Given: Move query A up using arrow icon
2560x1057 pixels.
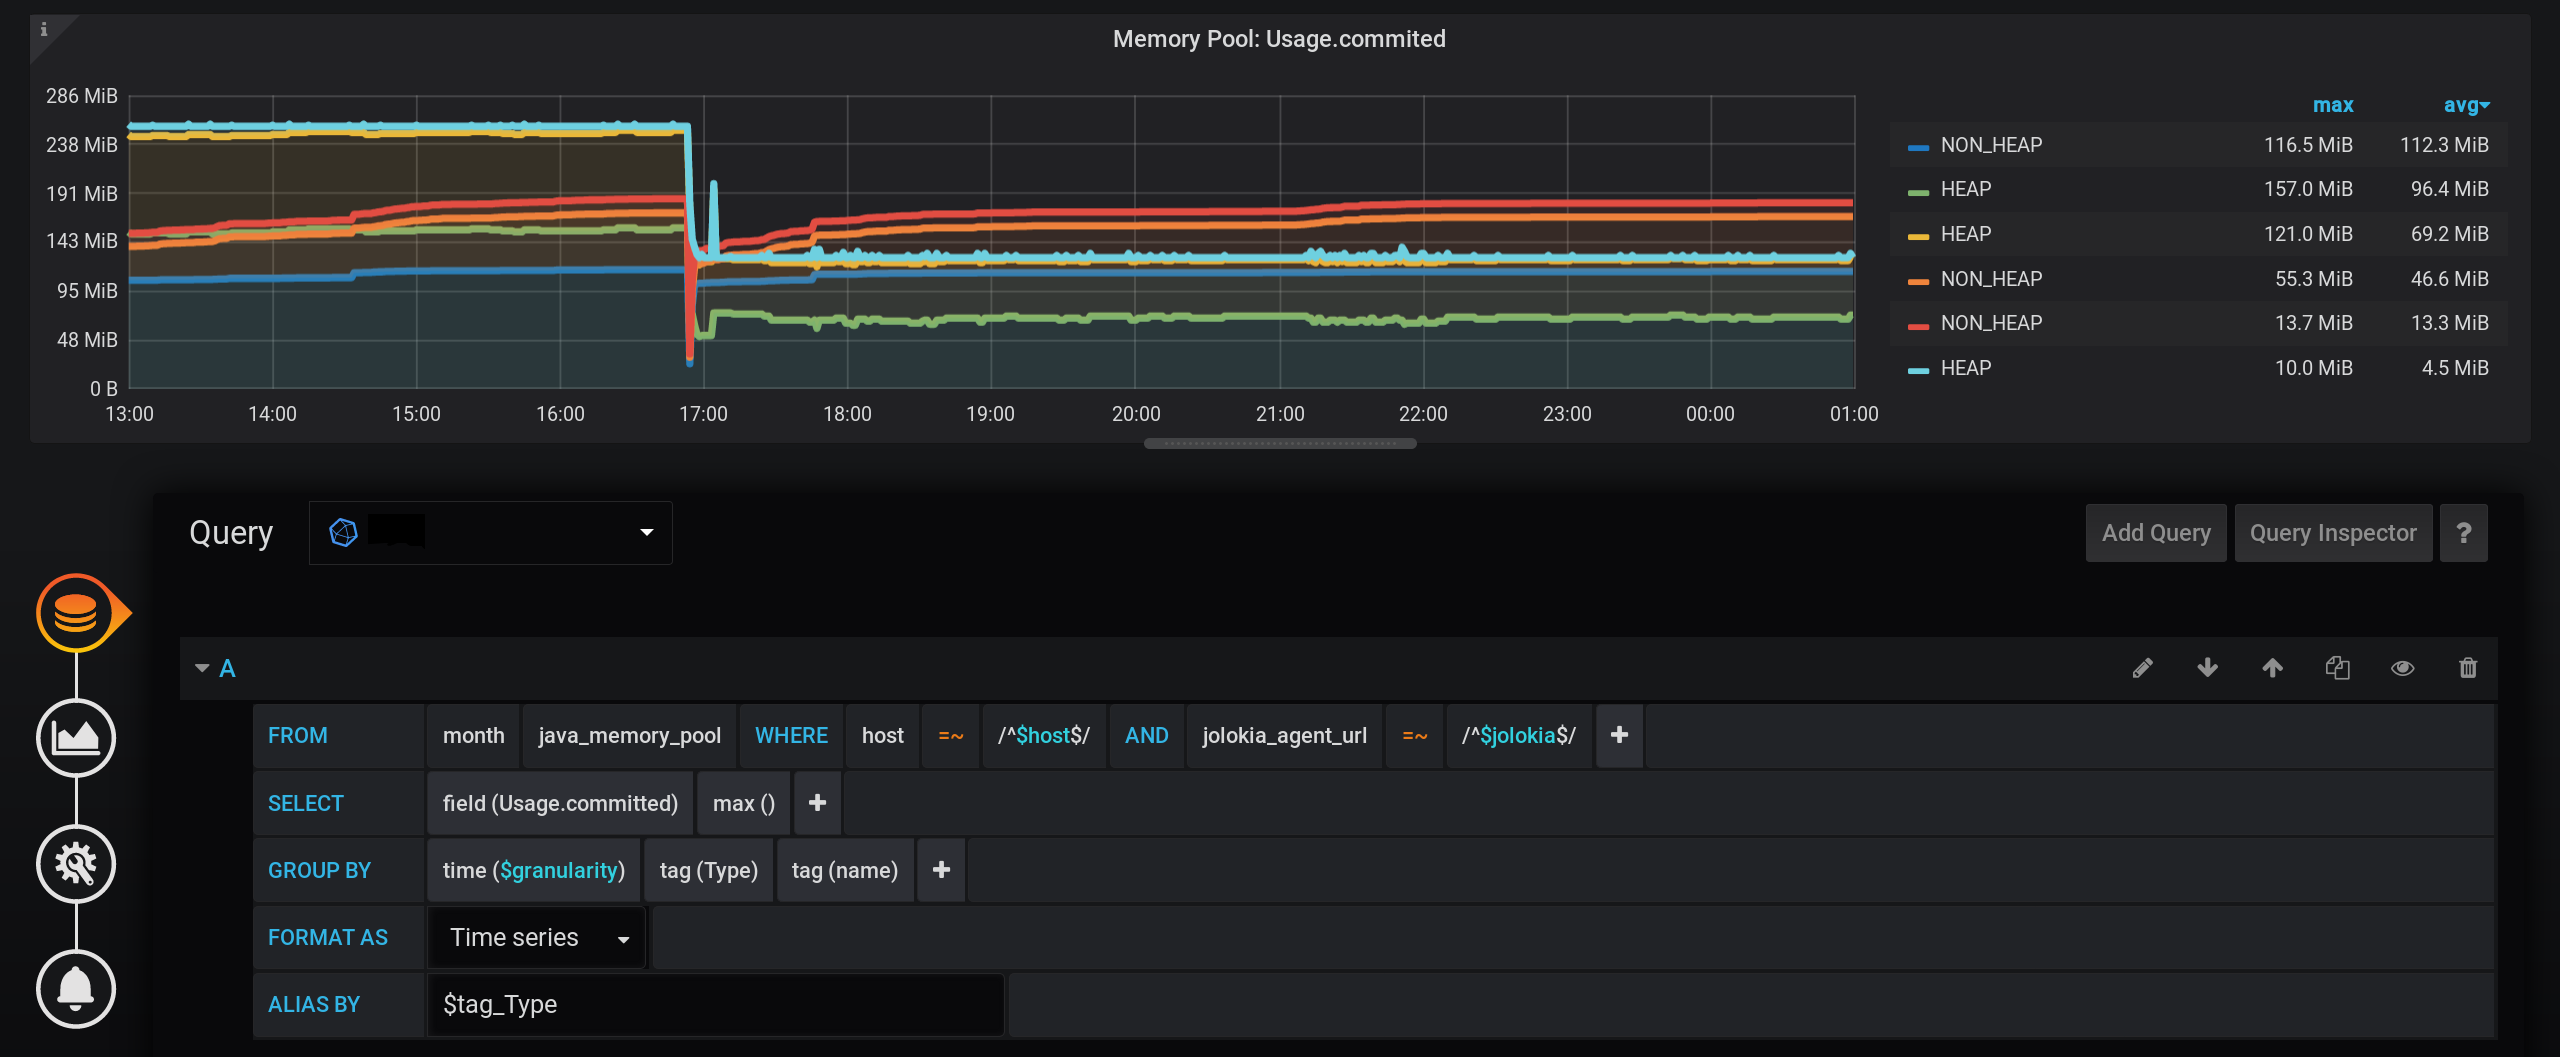Looking at the screenshot, I should pos(2272,667).
